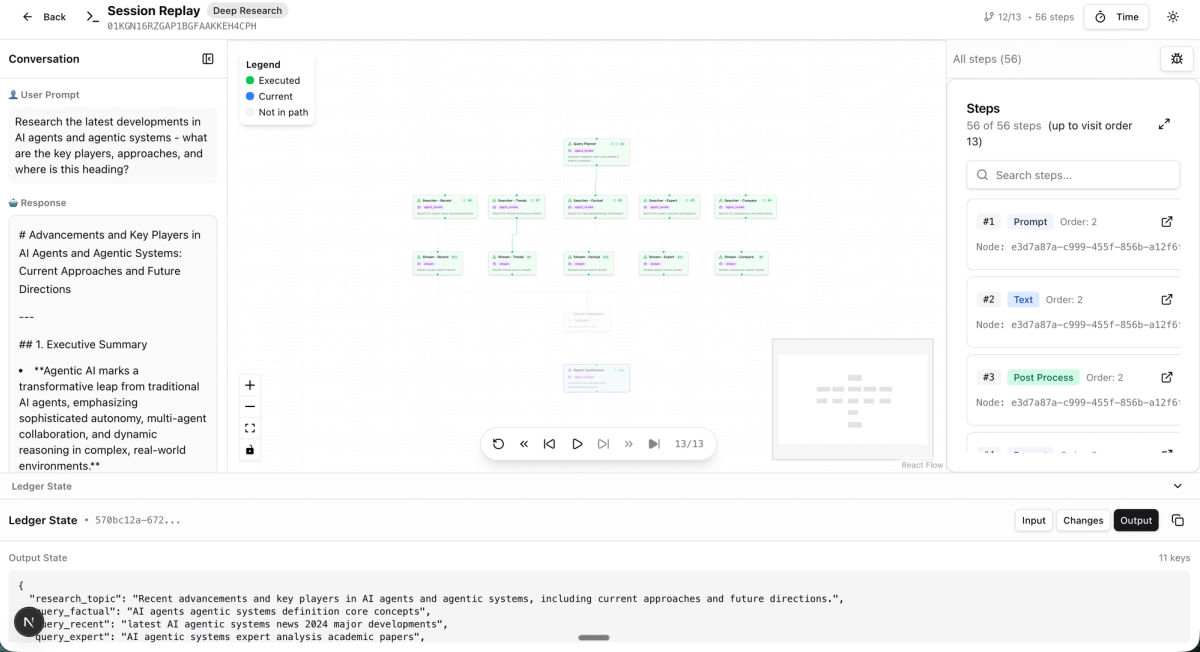The width and height of the screenshot is (1200, 652).
Task: Fit the flow graph to view
Action: point(250,428)
